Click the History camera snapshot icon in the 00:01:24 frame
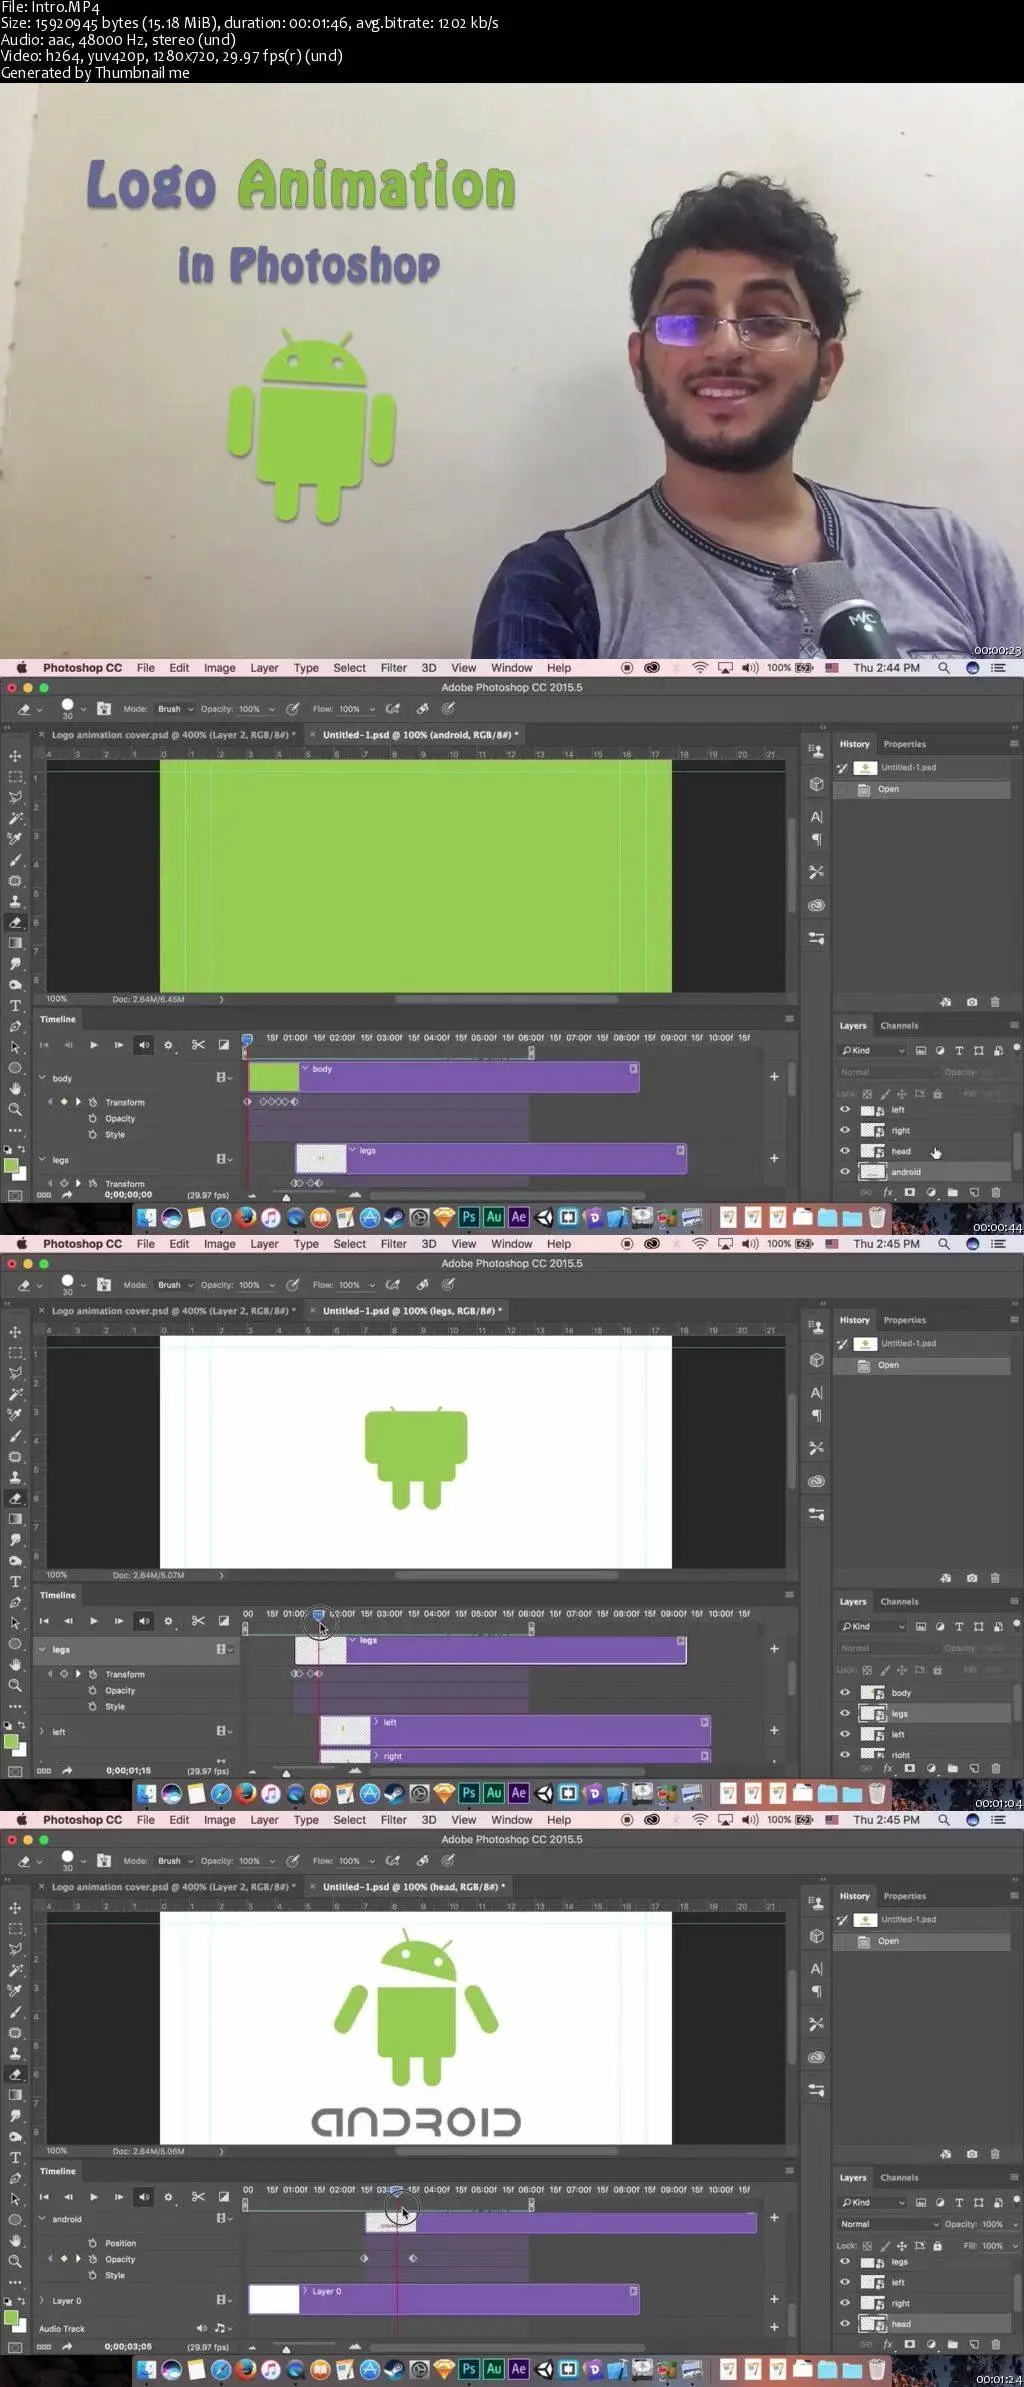Viewport: 1024px width, 2387px height. click(x=972, y=2153)
